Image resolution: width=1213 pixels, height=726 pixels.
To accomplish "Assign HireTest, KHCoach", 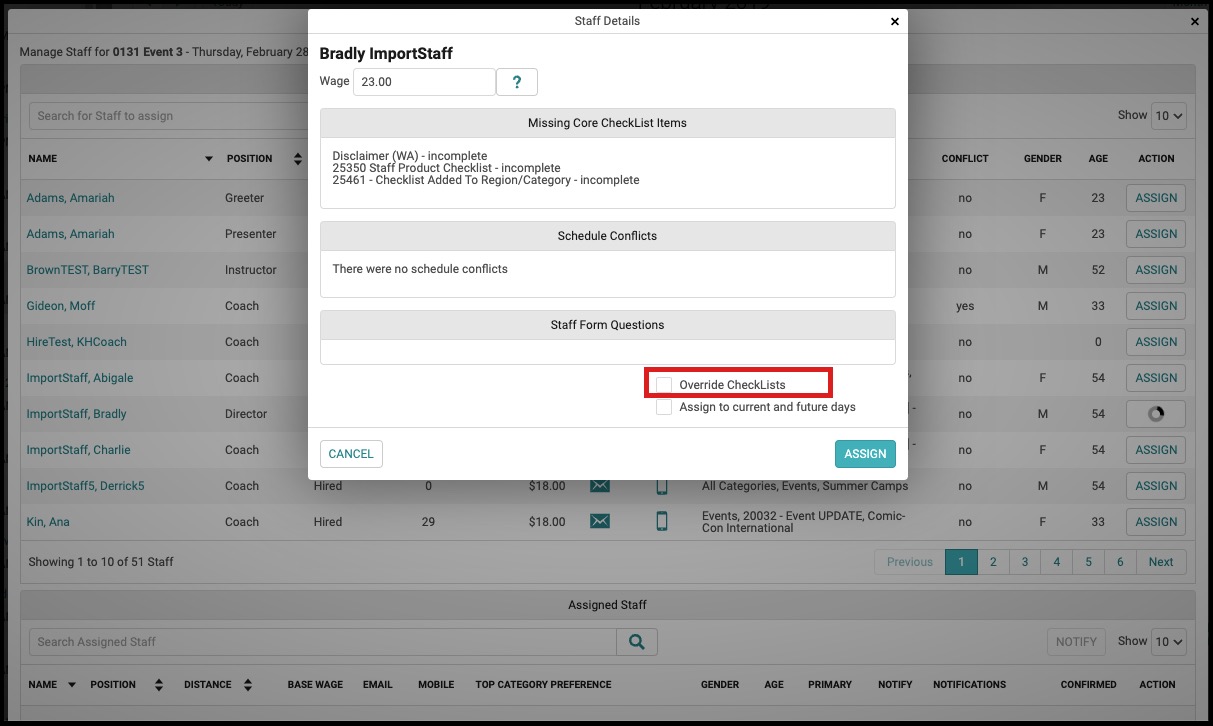I will (x=1156, y=342).
